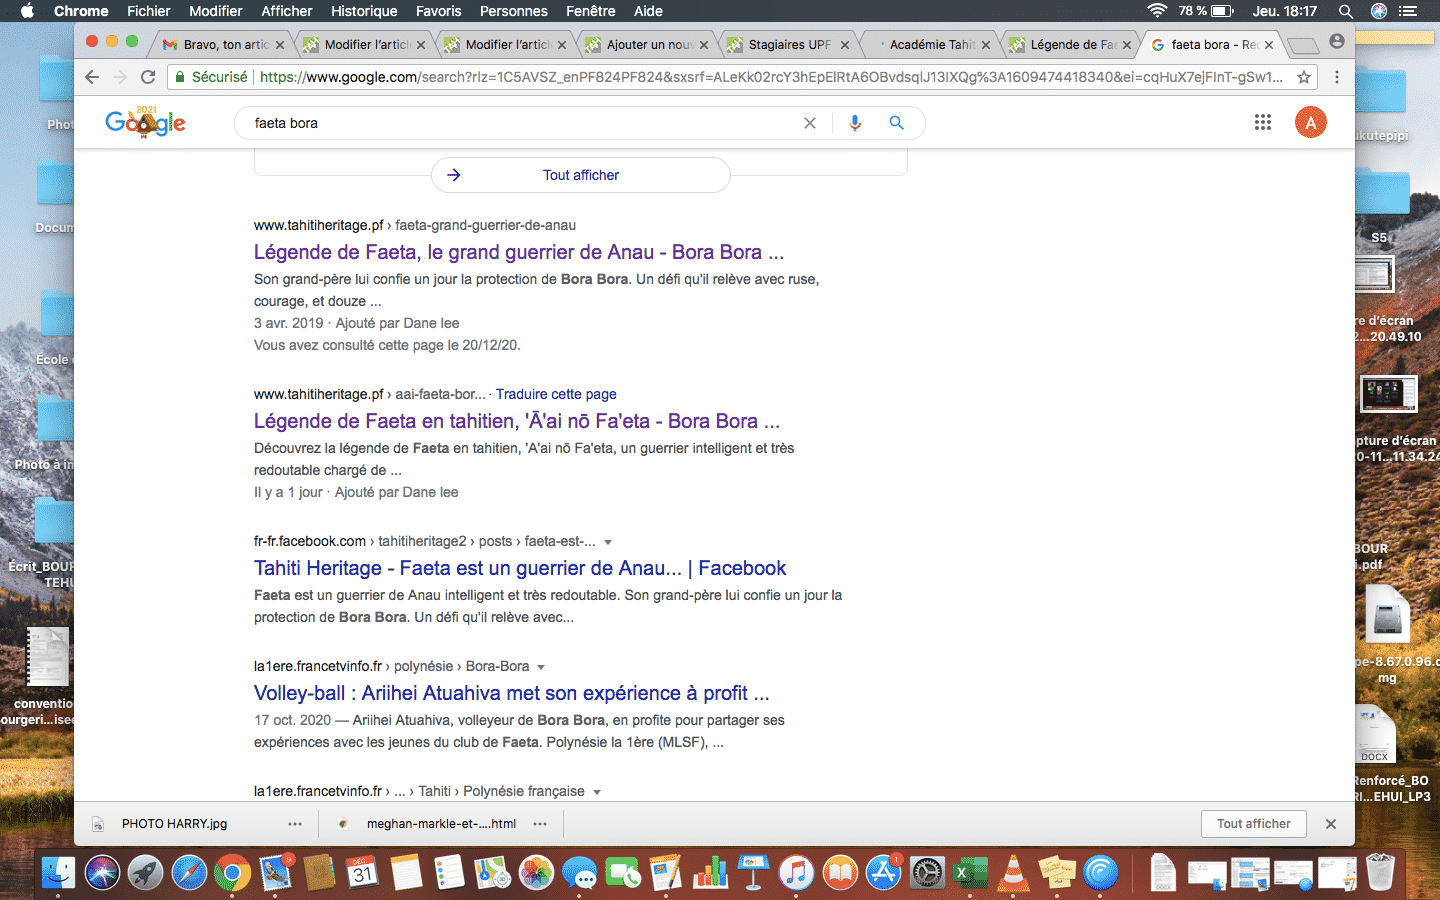1440x900 pixels.
Task: Click the 'Tout afficher' results button
Action: click(x=581, y=175)
